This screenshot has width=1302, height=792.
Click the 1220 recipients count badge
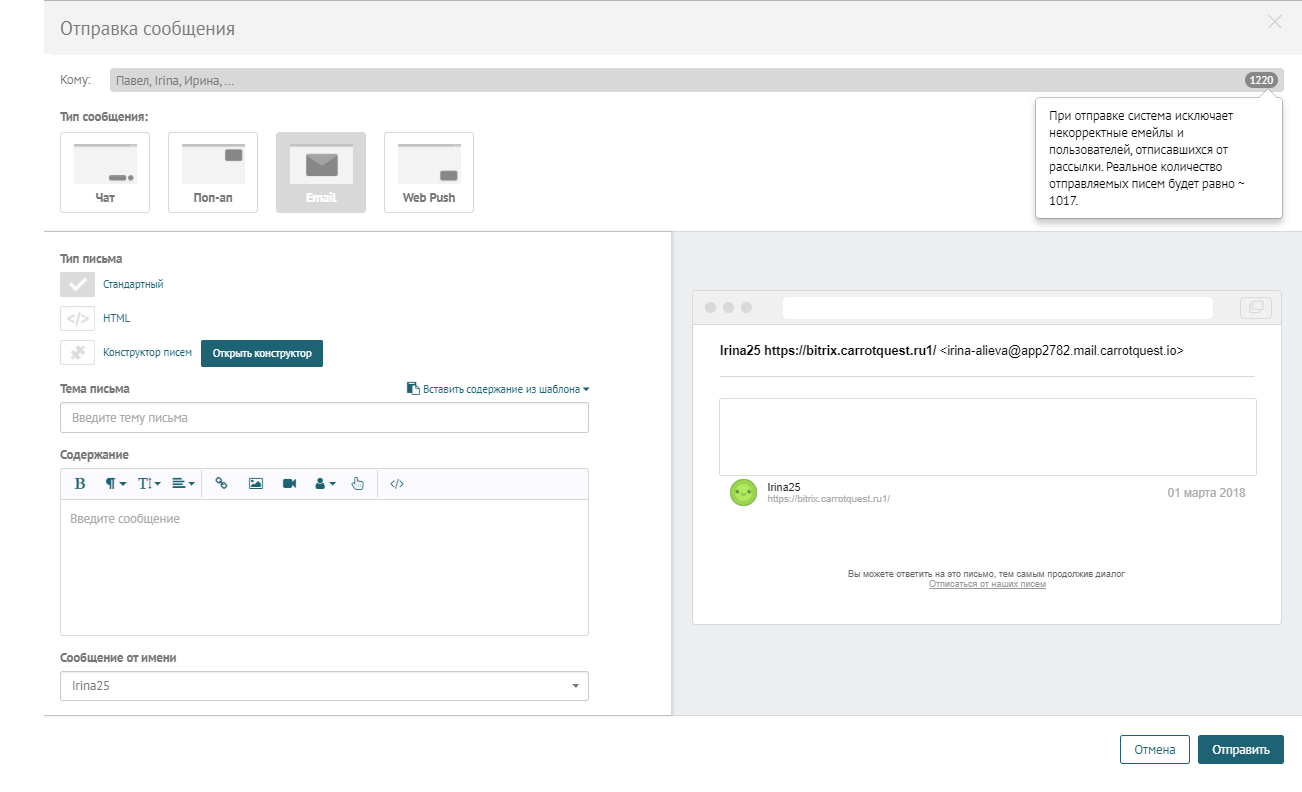click(1261, 80)
